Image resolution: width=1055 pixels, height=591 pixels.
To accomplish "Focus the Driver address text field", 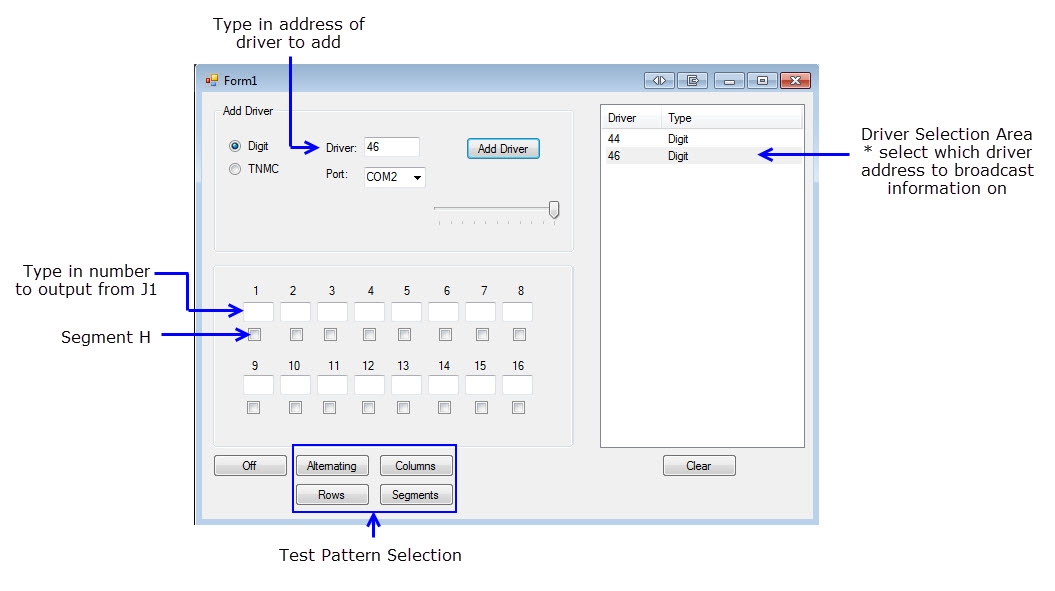I will (x=391, y=147).
